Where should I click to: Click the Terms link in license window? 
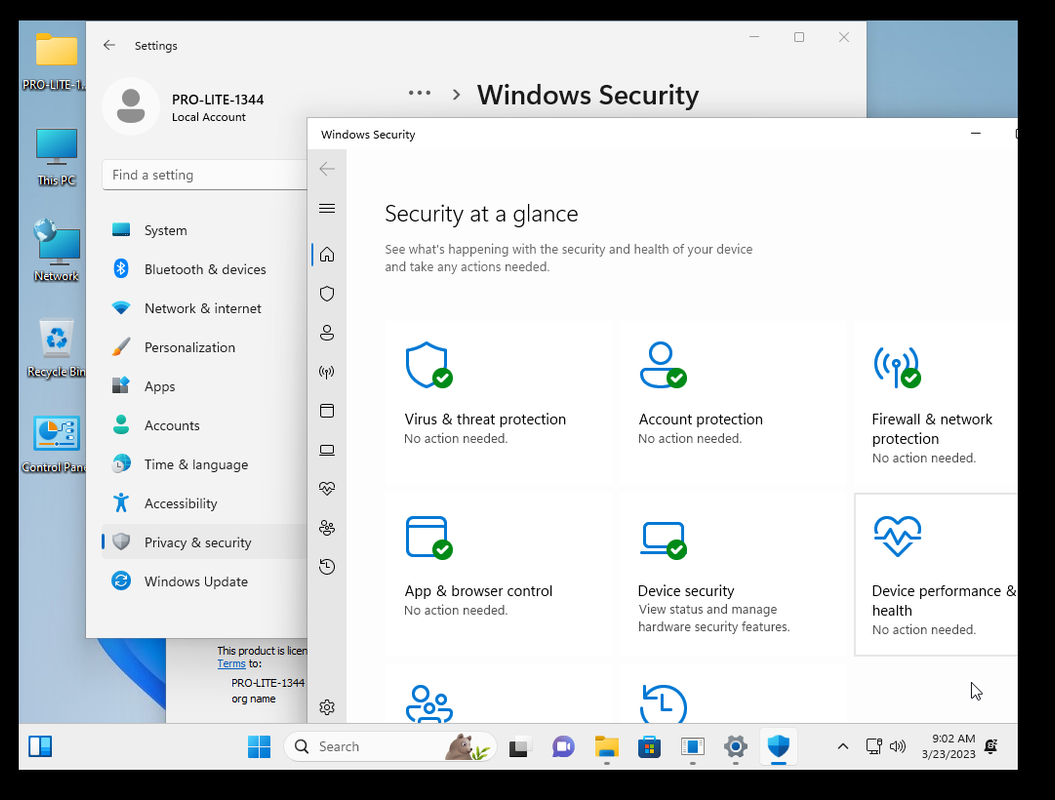[231, 663]
